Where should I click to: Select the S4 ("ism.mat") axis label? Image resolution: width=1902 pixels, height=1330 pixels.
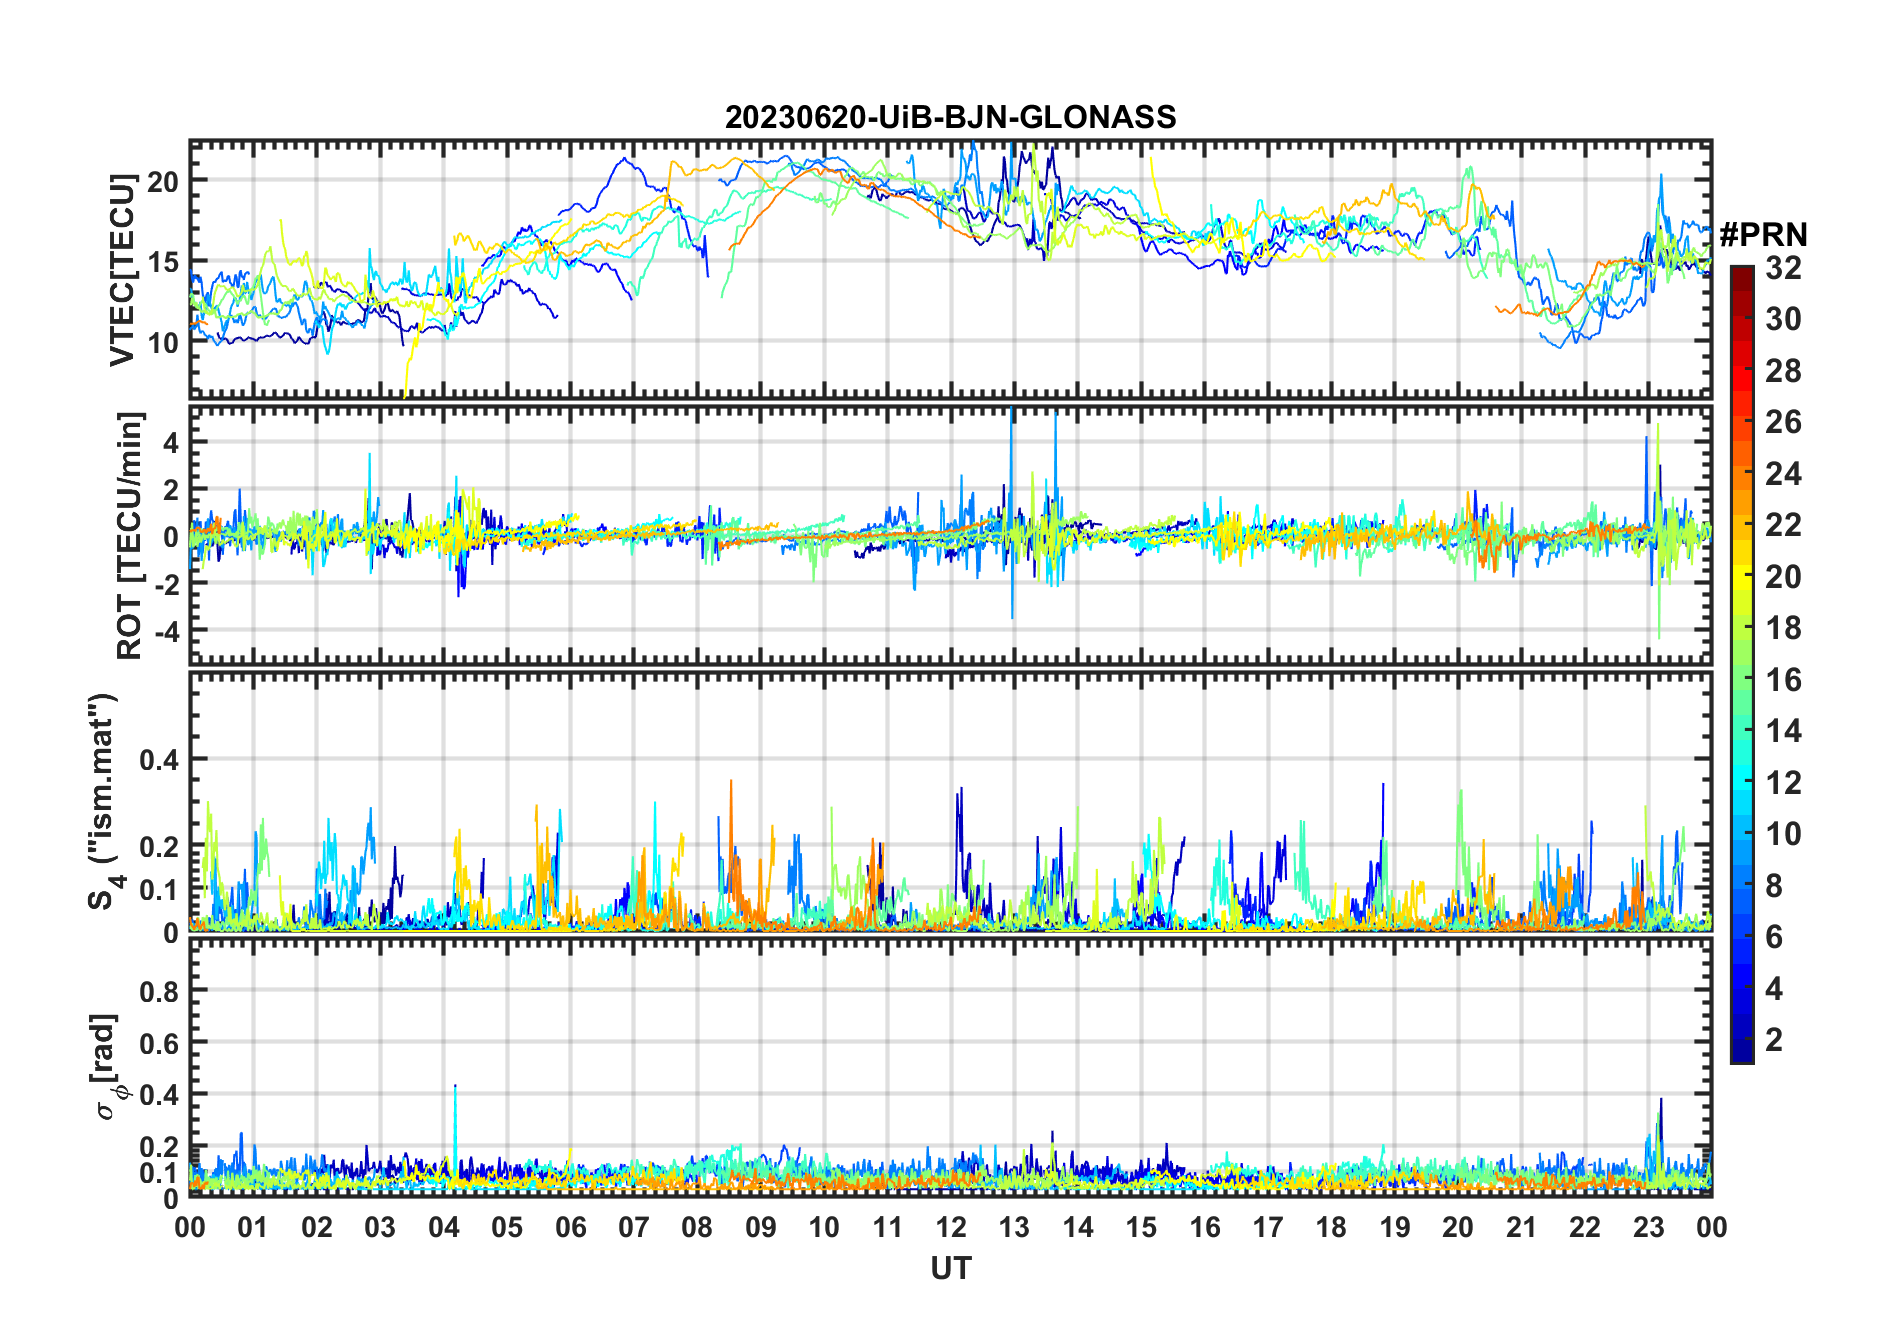[104, 802]
